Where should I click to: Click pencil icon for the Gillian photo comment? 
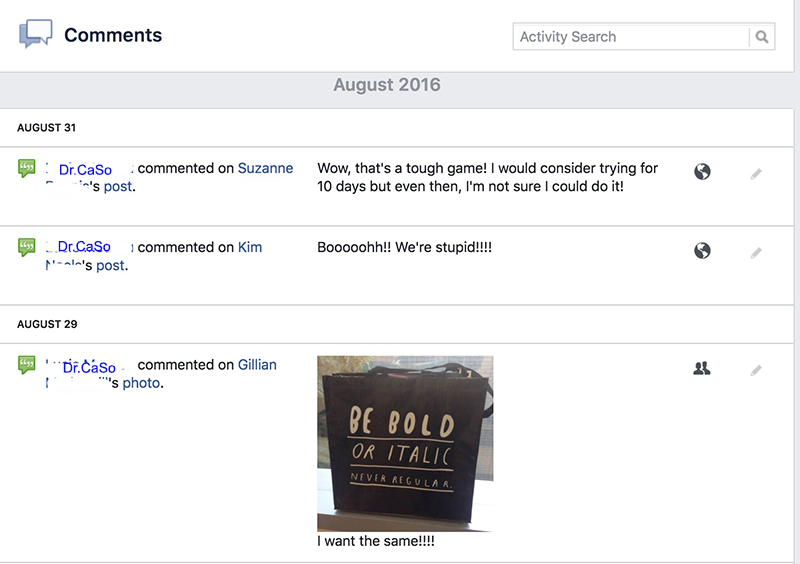point(756,370)
